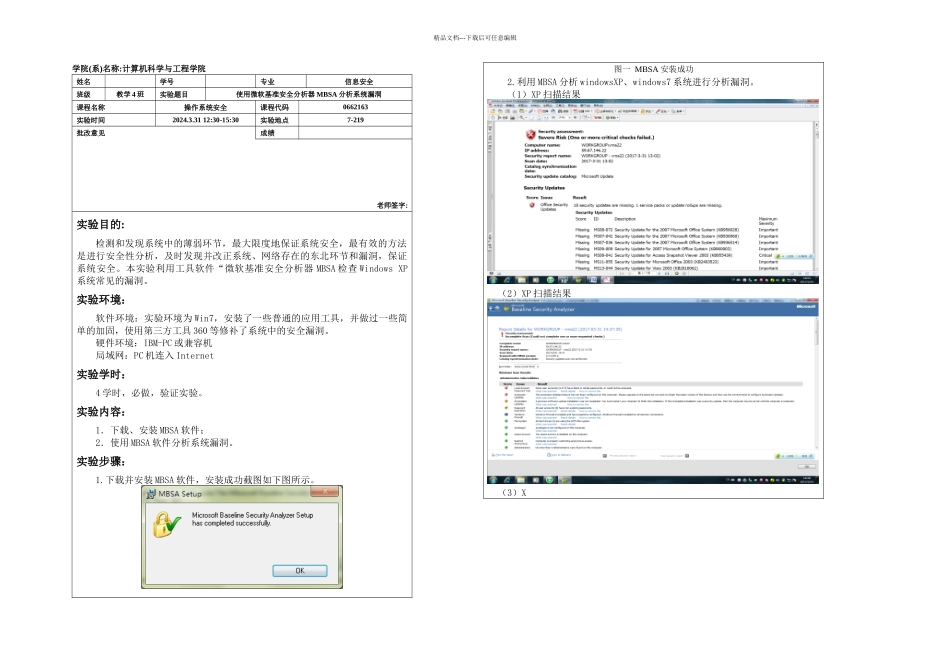Click the "Security Updates" heading in scan report
The height and width of the screenshot is (672, 950).
(544, 188)
